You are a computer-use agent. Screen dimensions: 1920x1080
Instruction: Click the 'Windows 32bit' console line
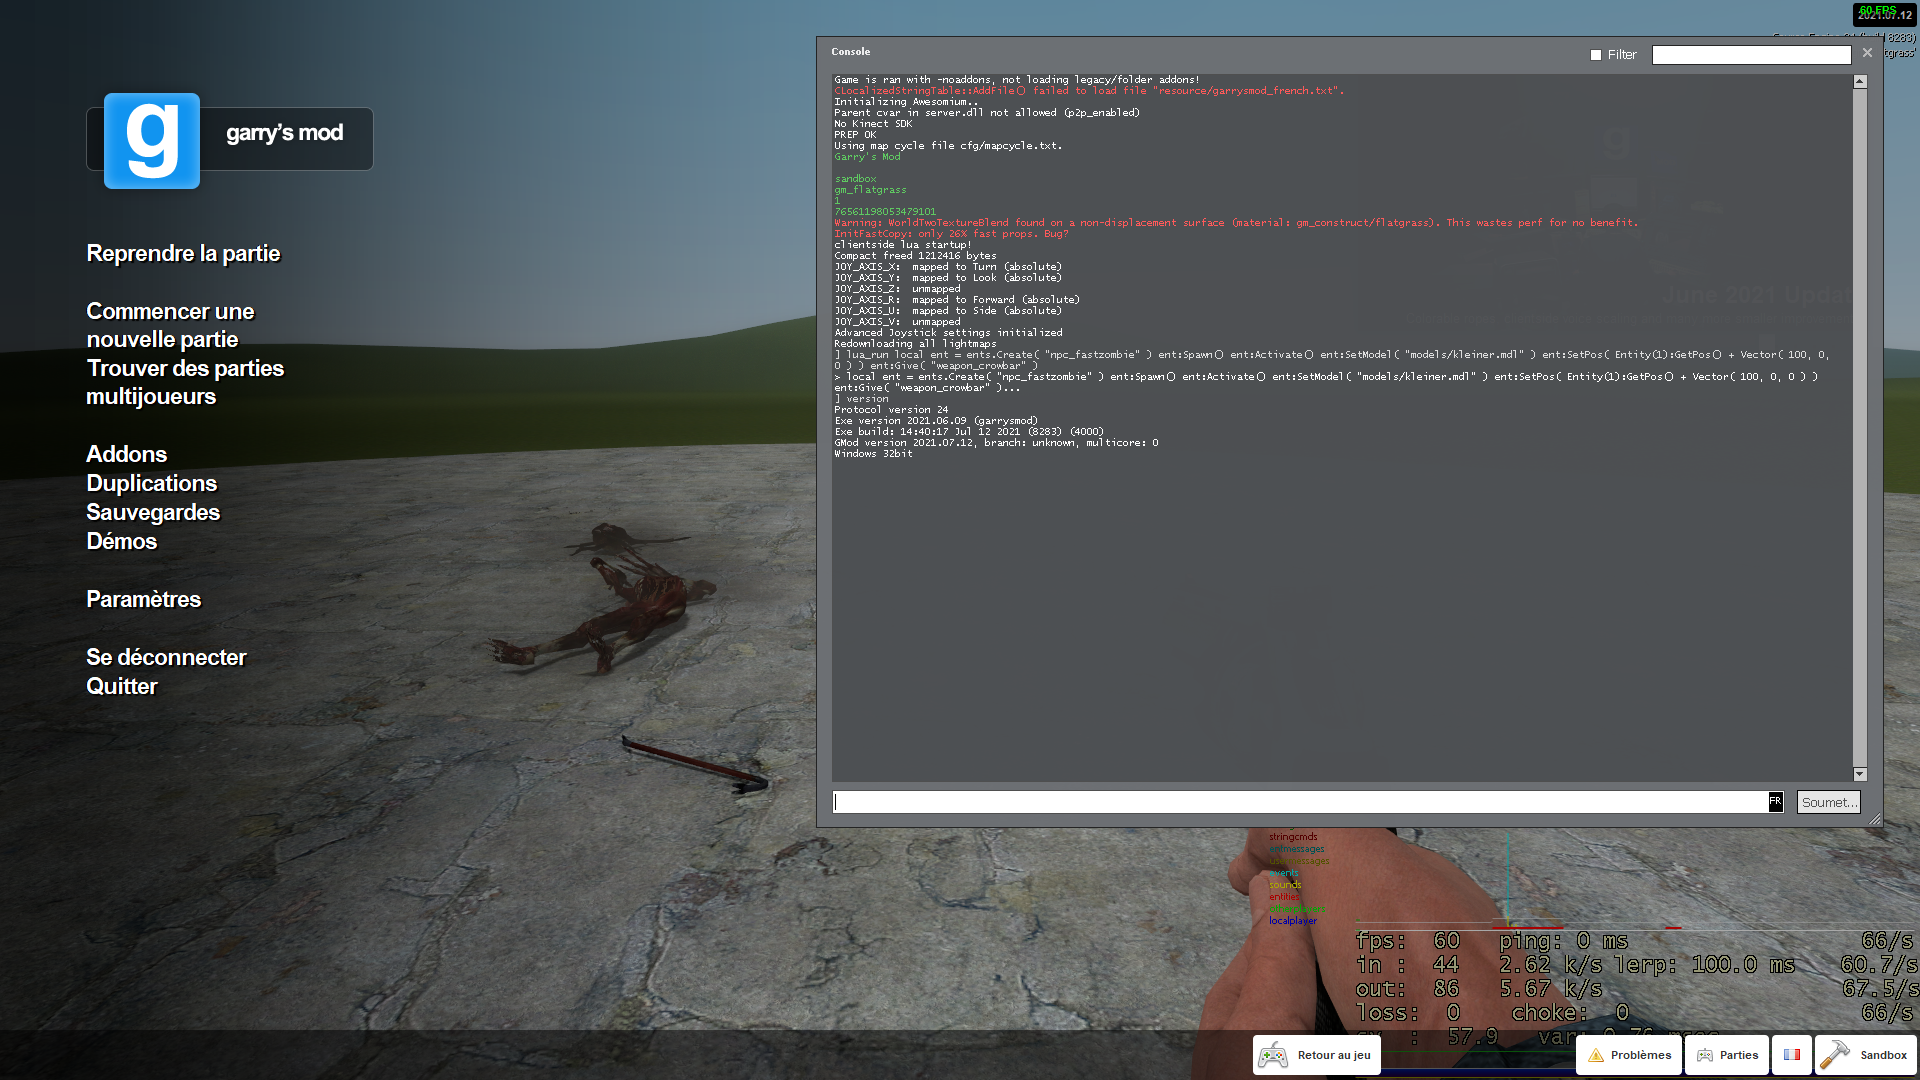point(873,454)
